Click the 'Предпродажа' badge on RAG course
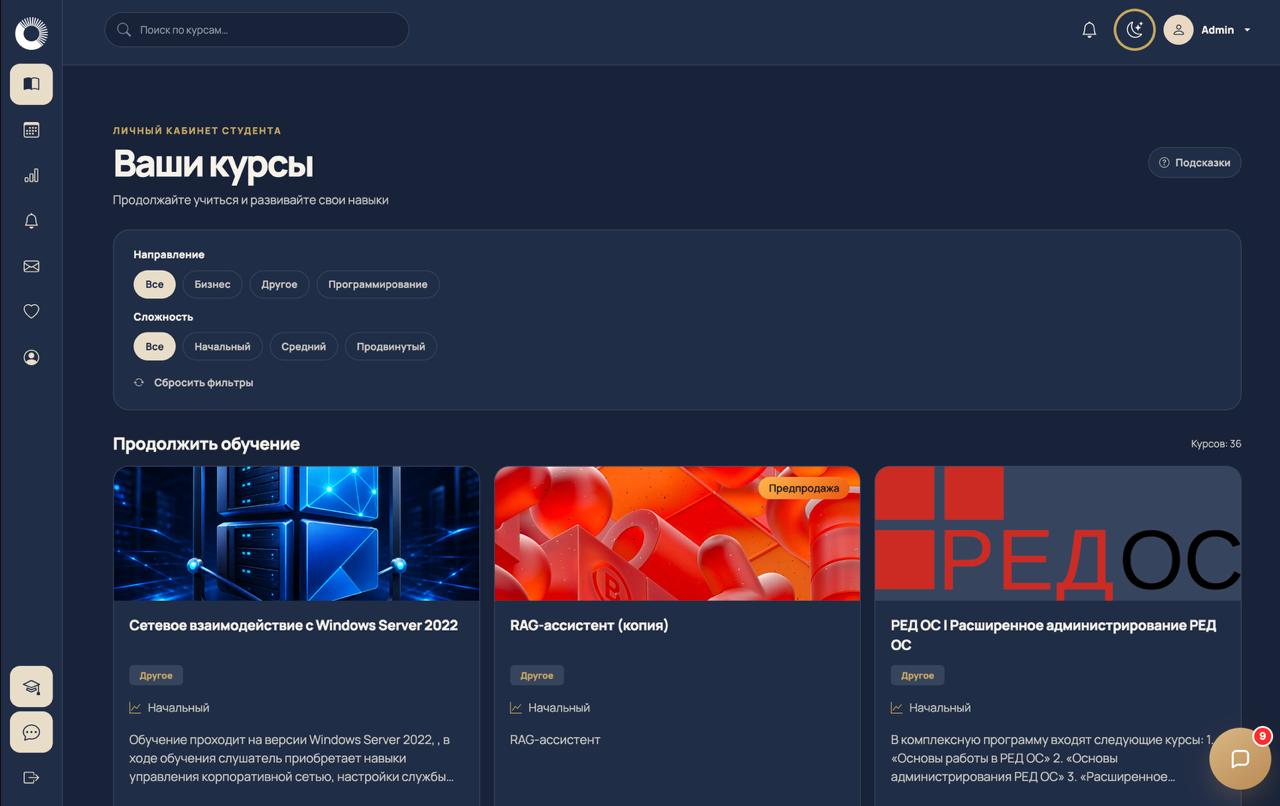This screenshot has width=1280, height=806. [804, 488]
